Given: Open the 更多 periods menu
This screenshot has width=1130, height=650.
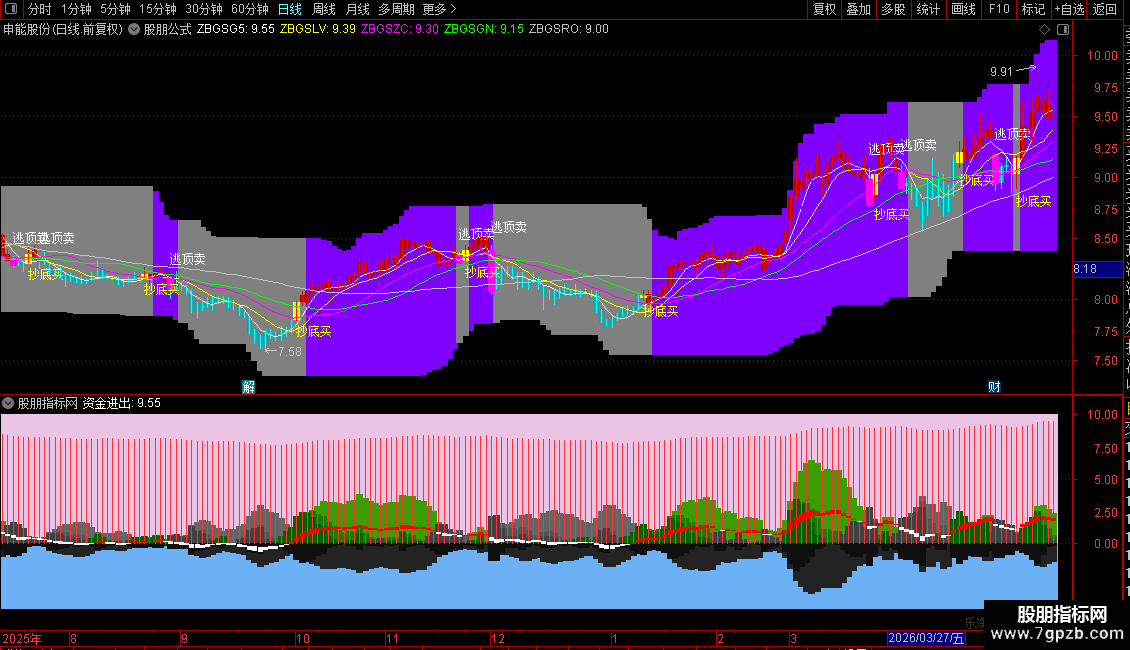Looking at the screenshot, I should point(440,9).
